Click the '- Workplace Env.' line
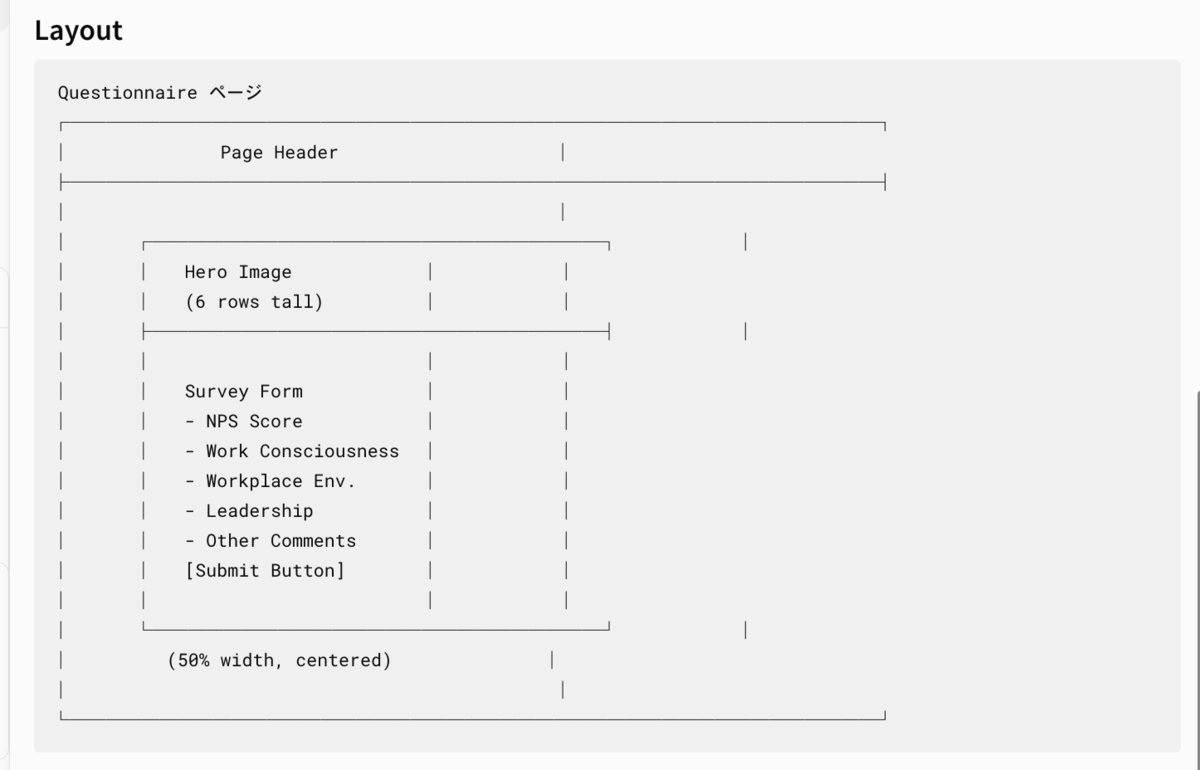 point(270,481)
